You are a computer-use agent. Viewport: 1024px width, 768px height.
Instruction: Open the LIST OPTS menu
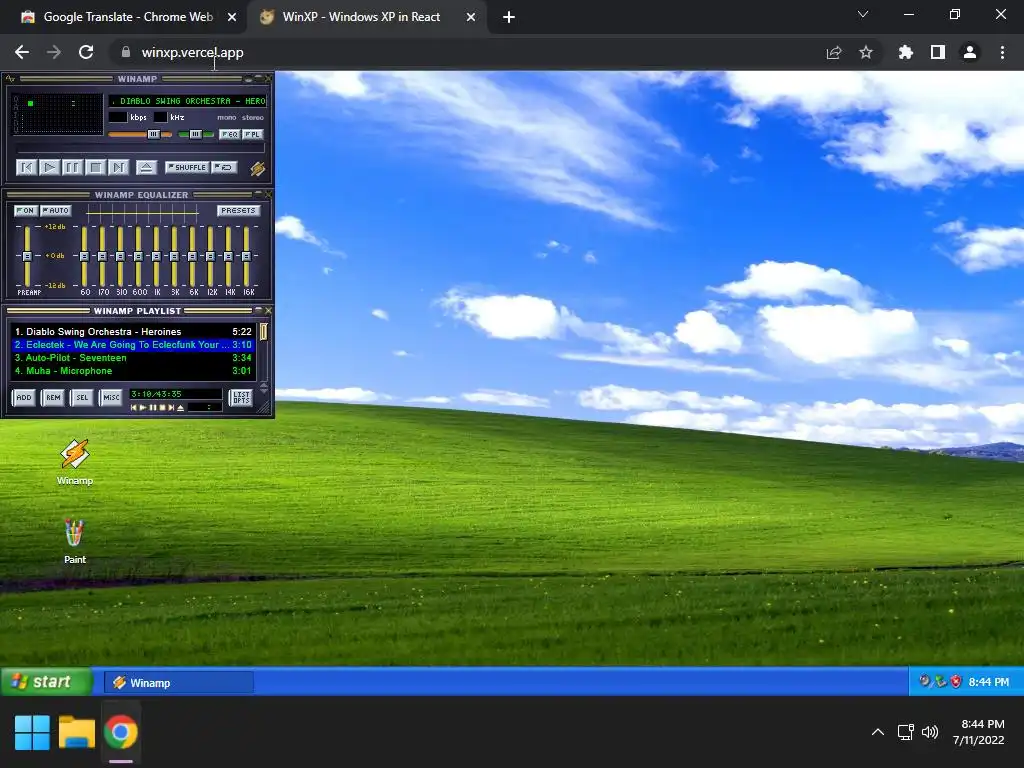241,397
